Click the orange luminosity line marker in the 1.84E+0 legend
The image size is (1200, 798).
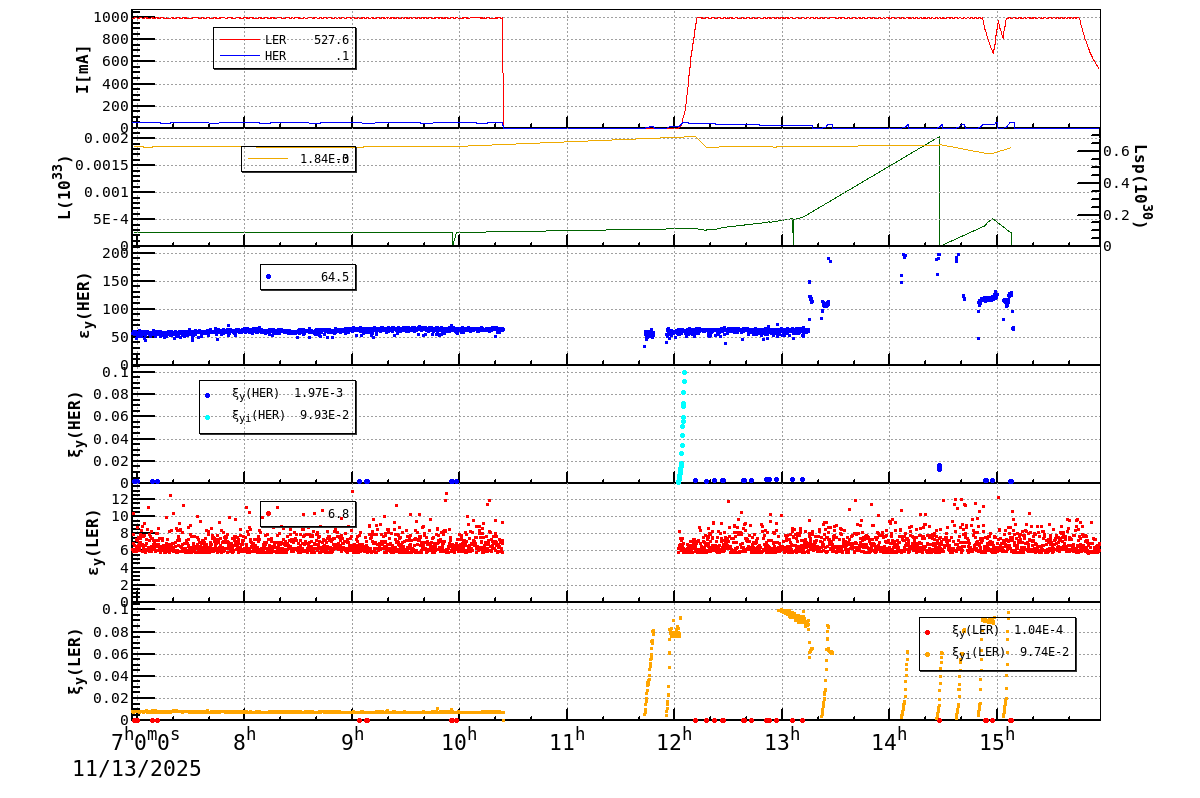tap(270, 159)
